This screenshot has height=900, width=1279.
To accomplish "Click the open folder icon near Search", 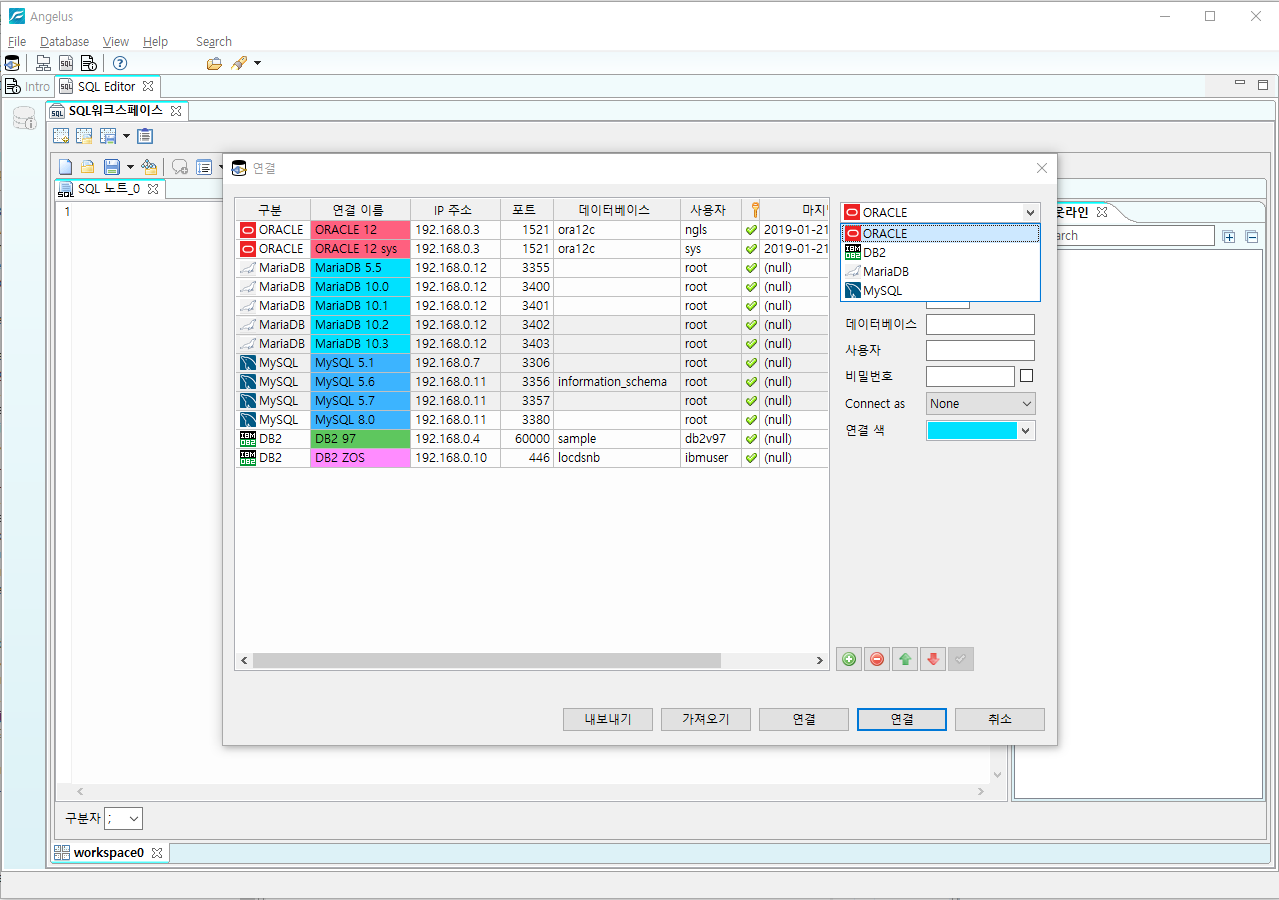I will pyautogui.click(x=214, y=63).
